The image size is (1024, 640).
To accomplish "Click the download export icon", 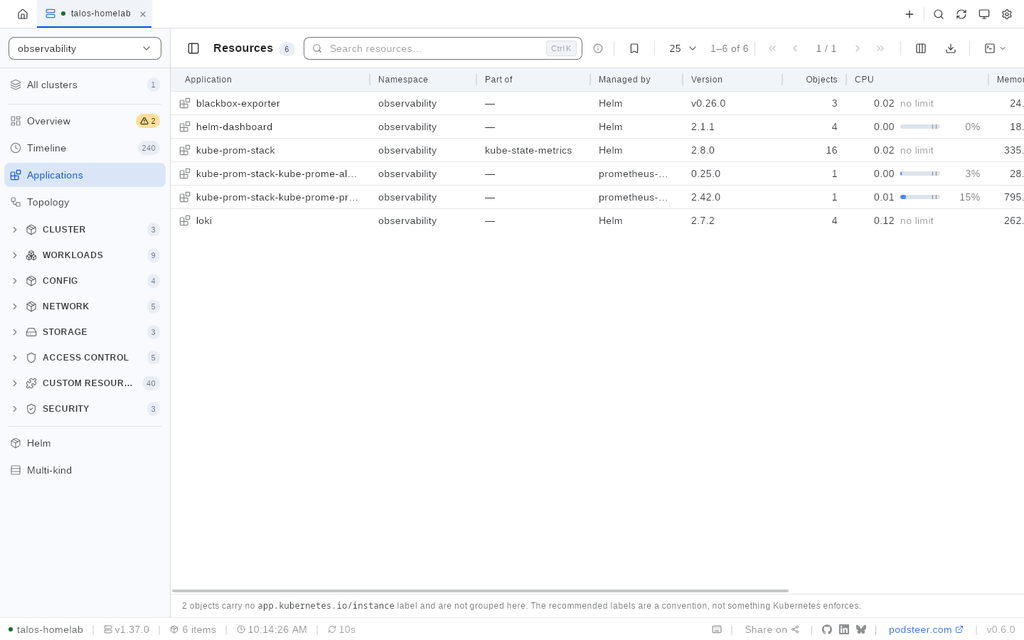I will click(x=951, y=48).
